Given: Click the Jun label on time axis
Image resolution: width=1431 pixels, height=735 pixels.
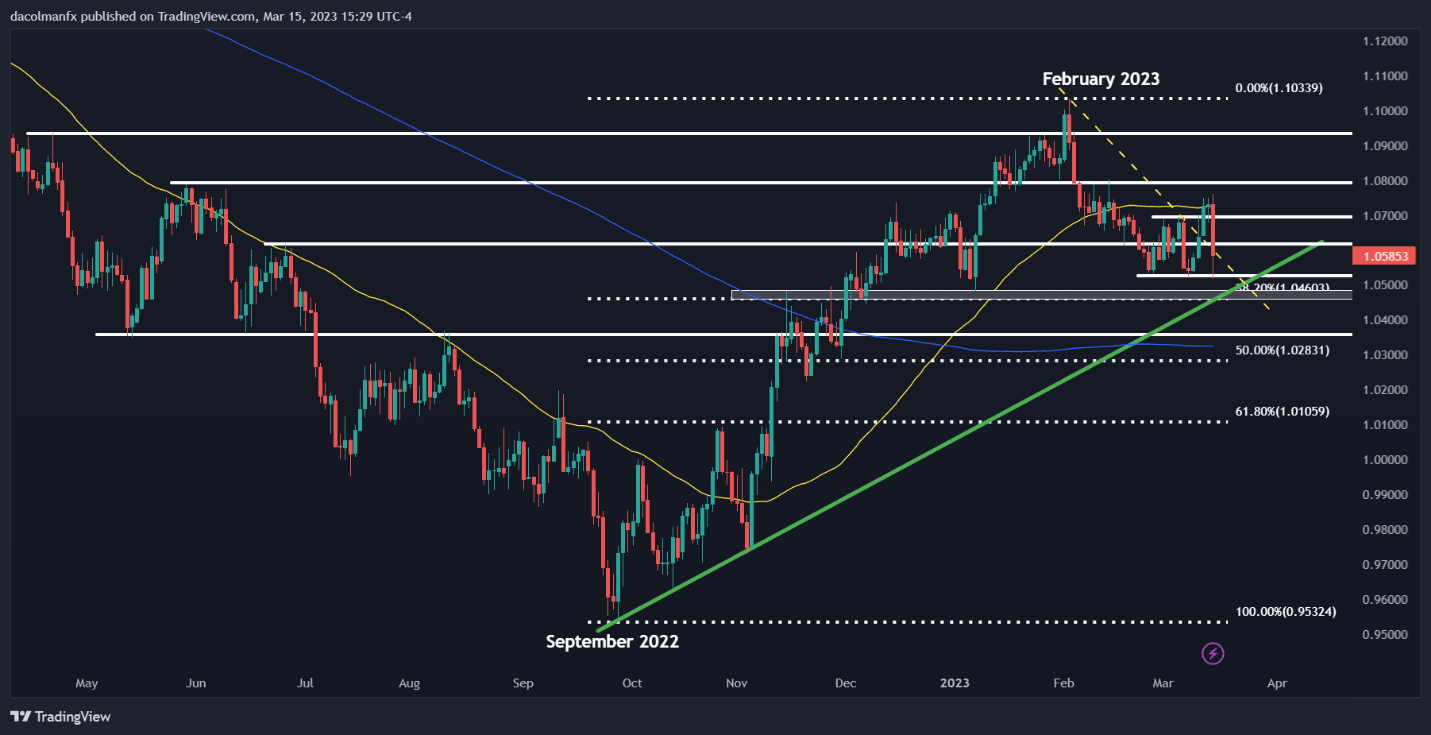Looking at the screenshot, I should [196, 684].
